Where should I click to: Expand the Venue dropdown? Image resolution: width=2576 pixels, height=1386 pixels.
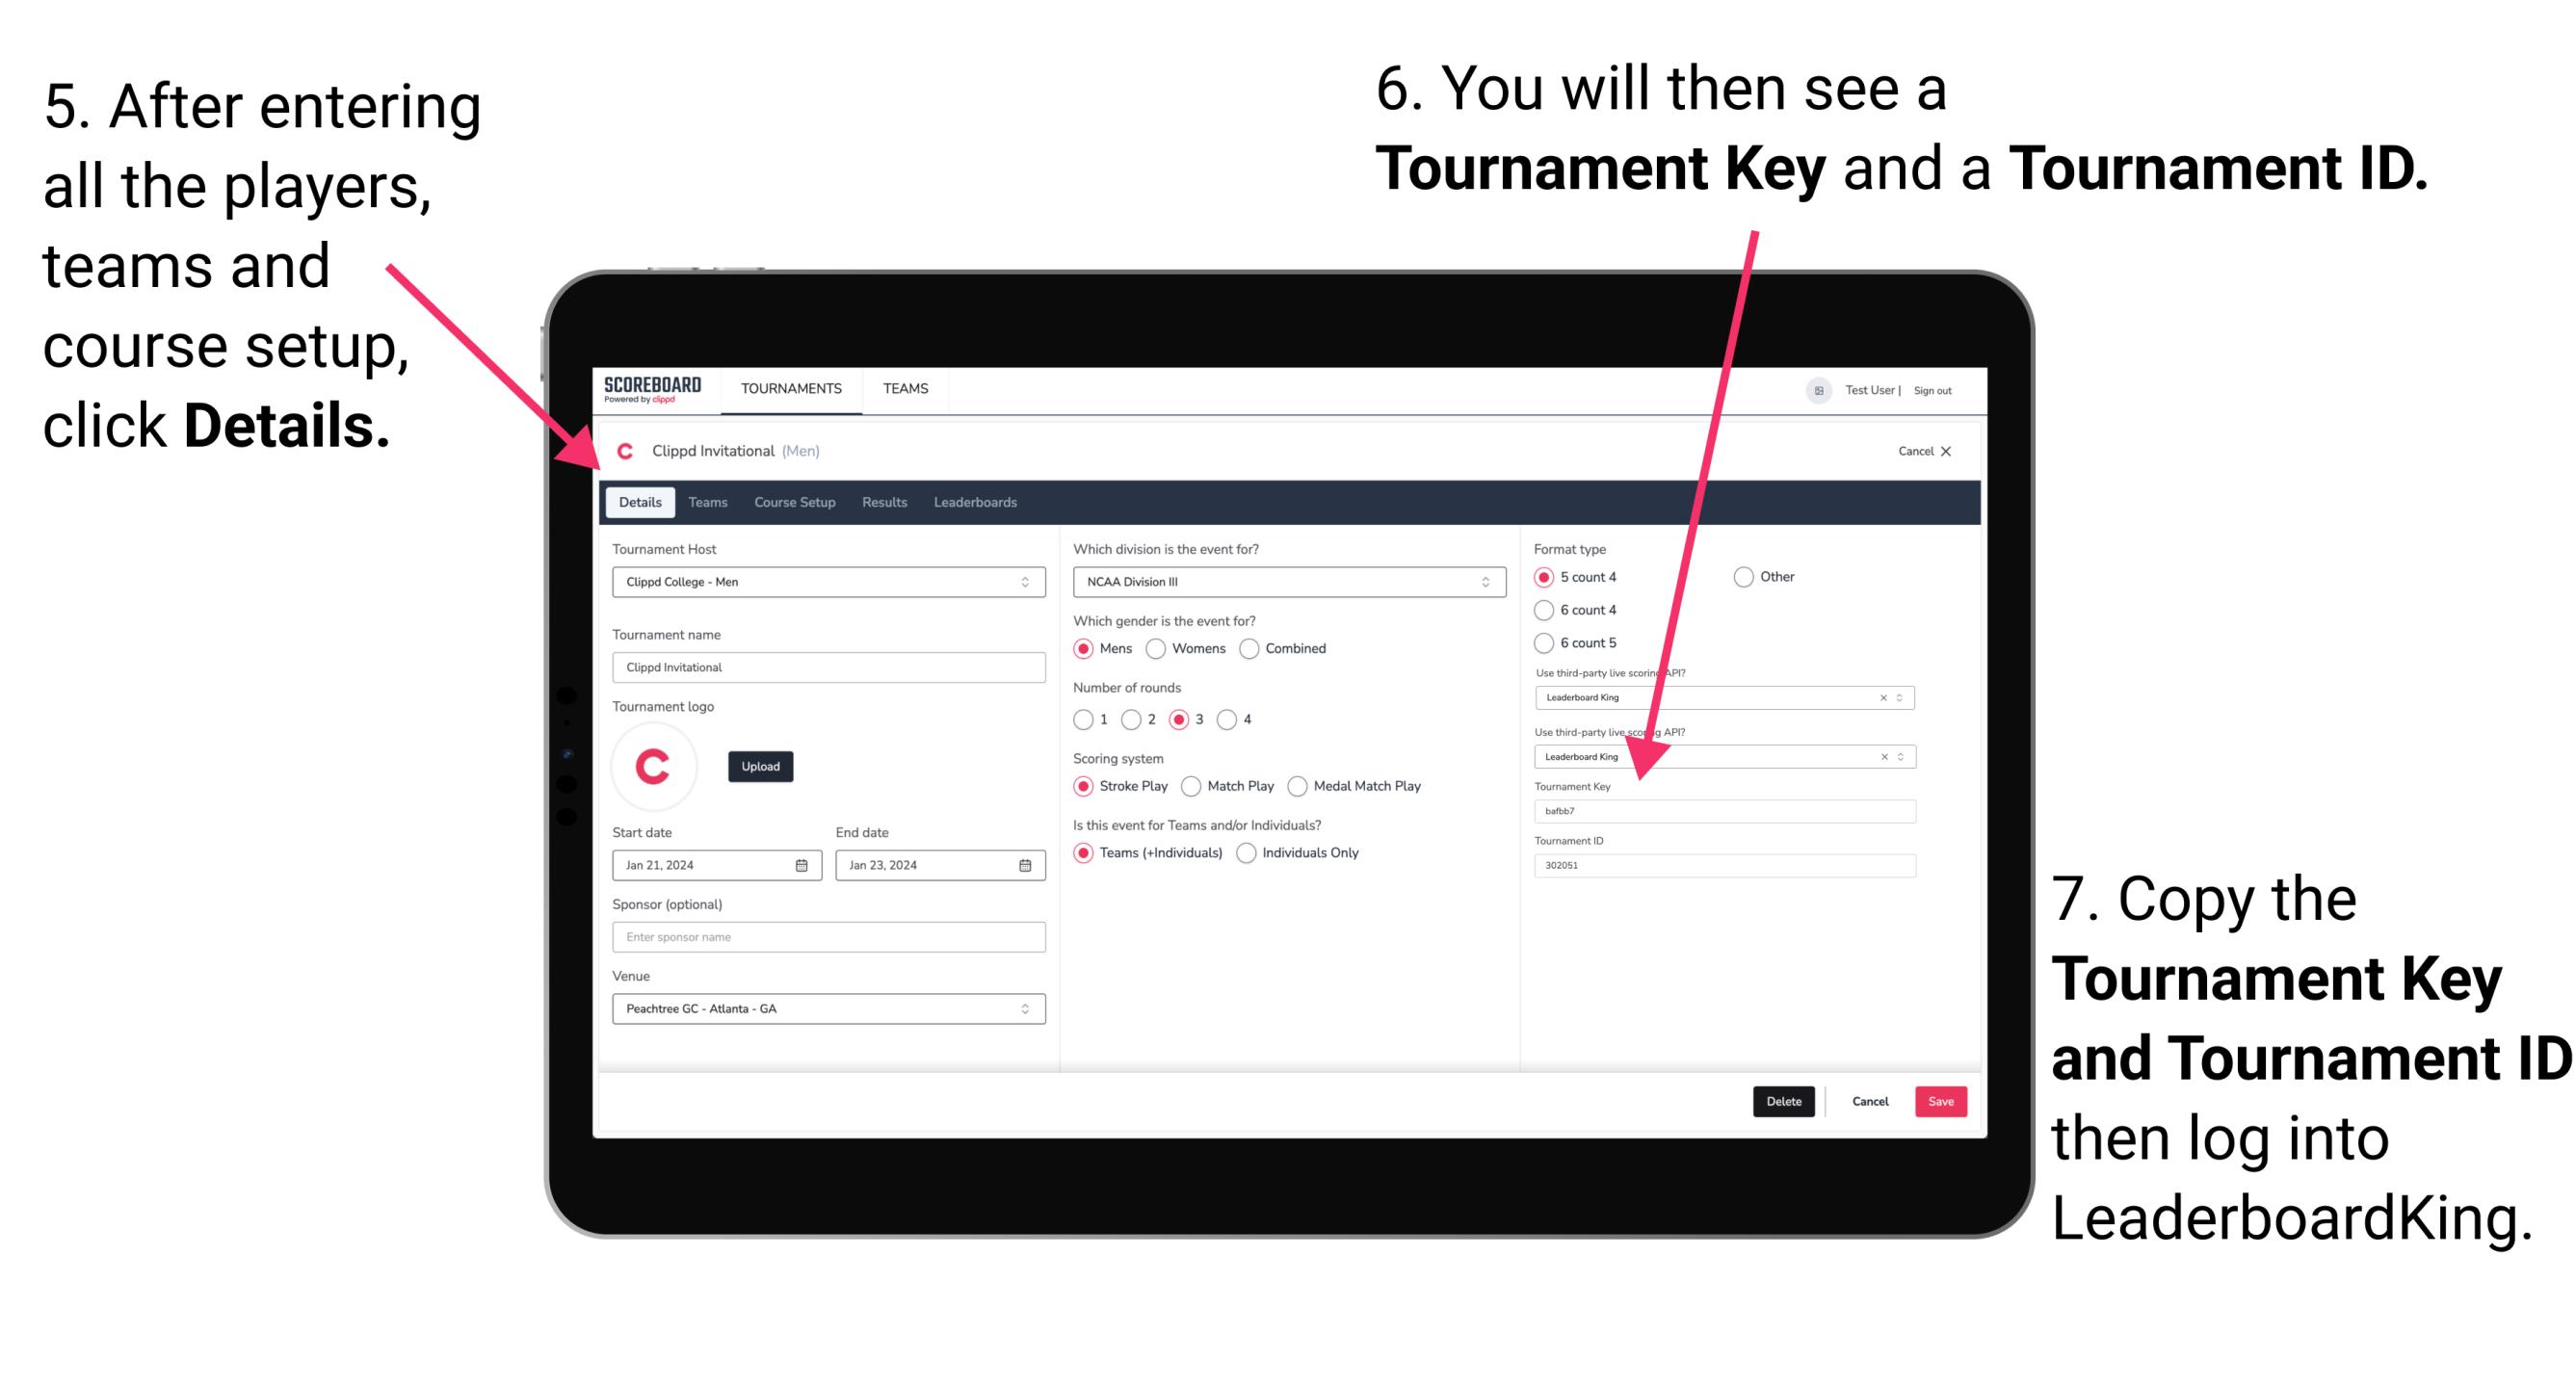1026,1008
